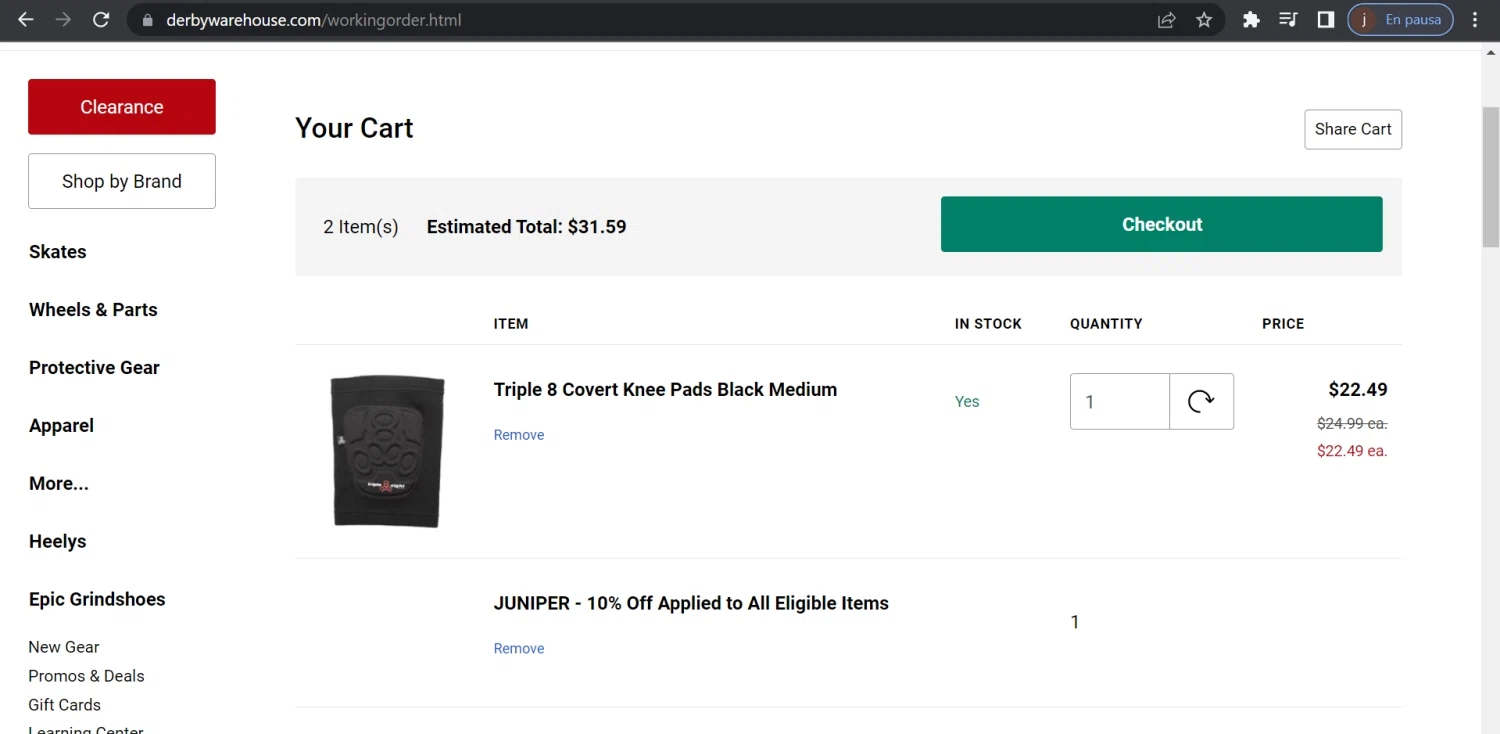
Task: Open the Heelys category
Action: point(58,542)
